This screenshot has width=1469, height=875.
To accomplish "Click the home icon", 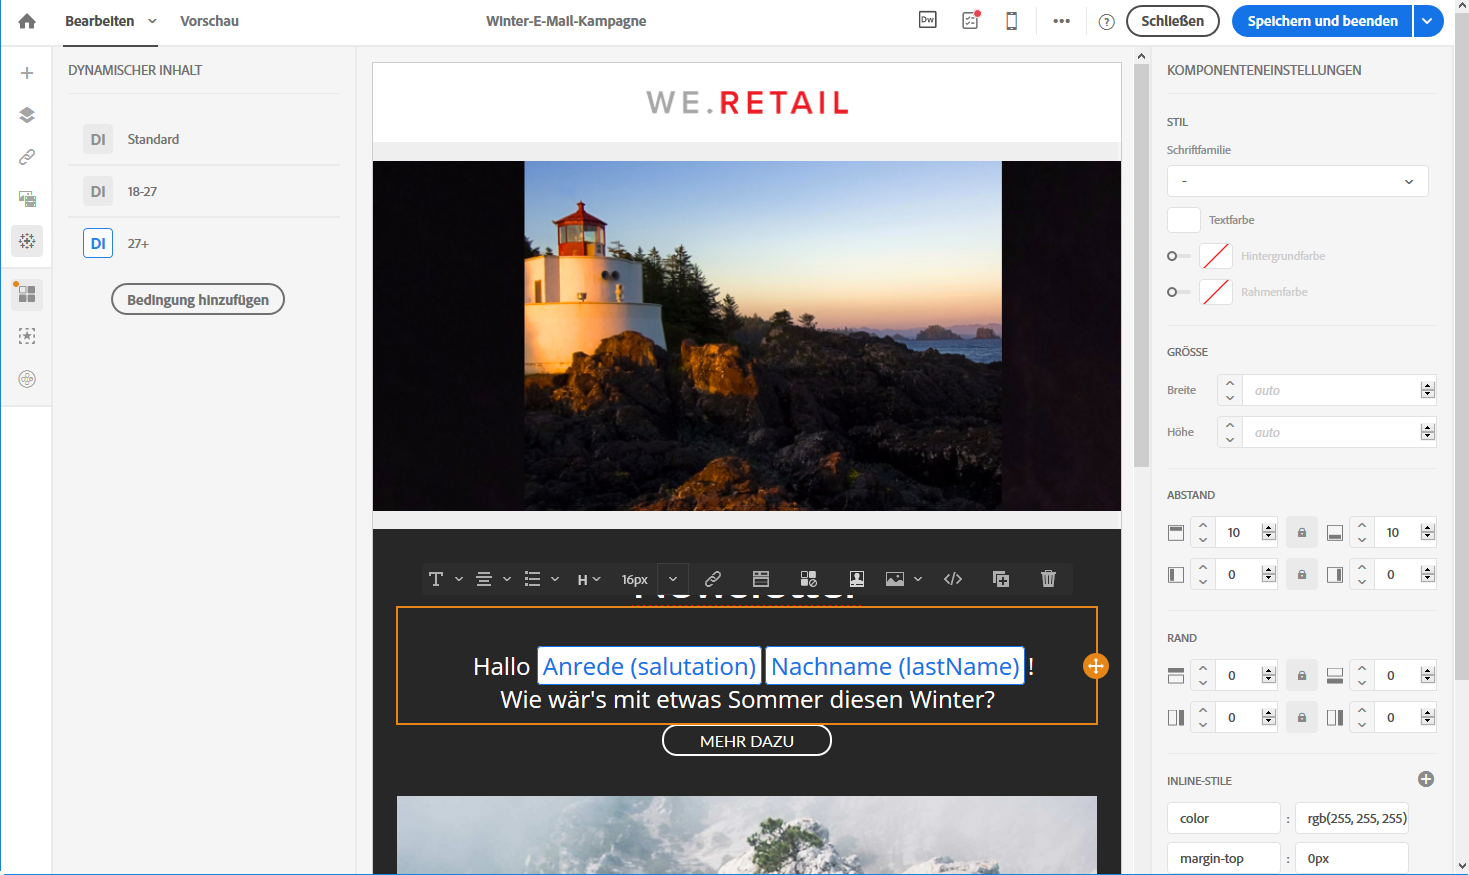I will click(27, 21).
